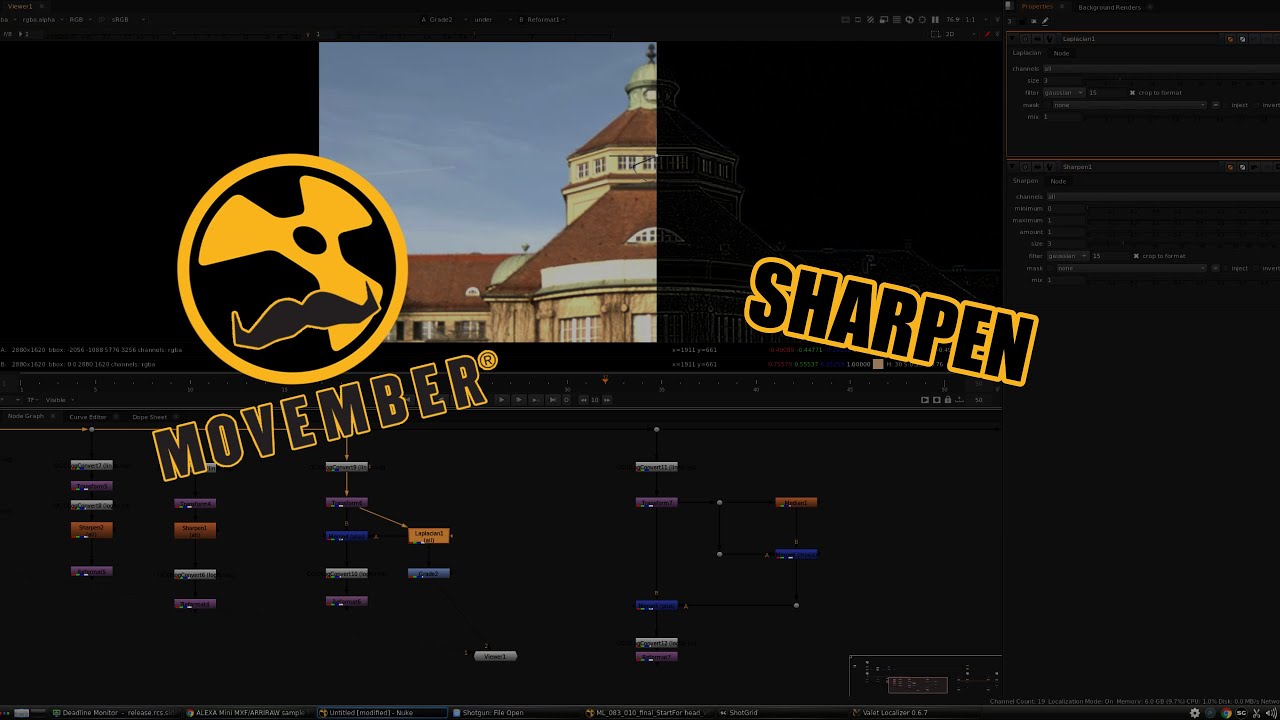Open Untitled [modified] - Nuke taskbar item
This screenshot has width=1280, height=720.
click(383, 713)
